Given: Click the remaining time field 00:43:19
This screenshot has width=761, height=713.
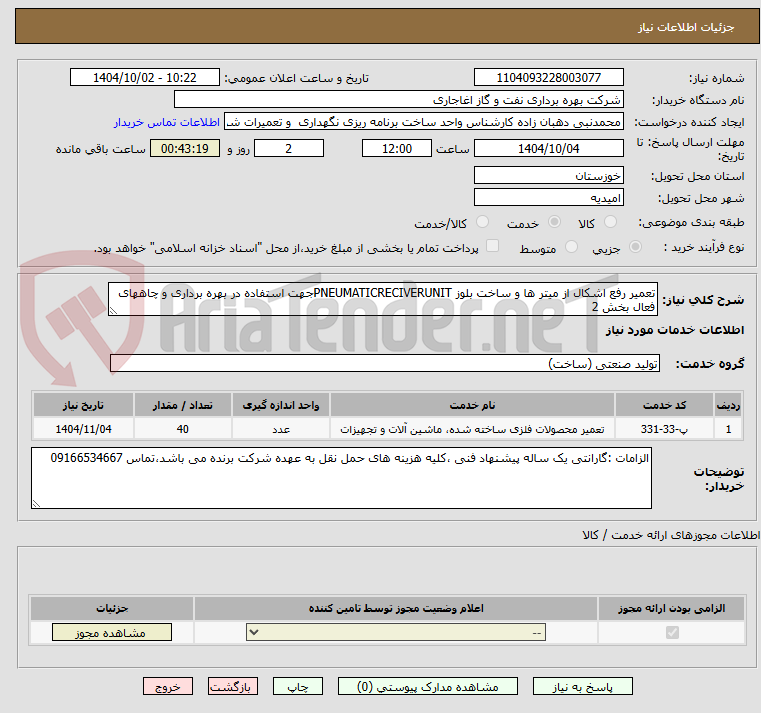Looking at the screenshot, I should [x=185, y=149].
